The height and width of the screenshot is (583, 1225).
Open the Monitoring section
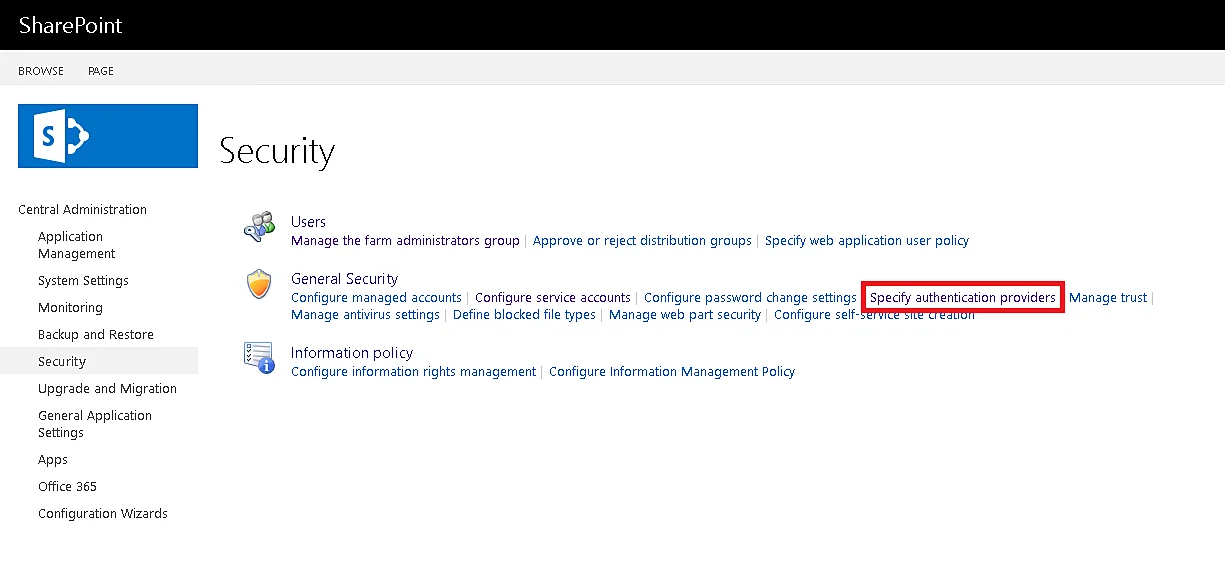[70, 307]
